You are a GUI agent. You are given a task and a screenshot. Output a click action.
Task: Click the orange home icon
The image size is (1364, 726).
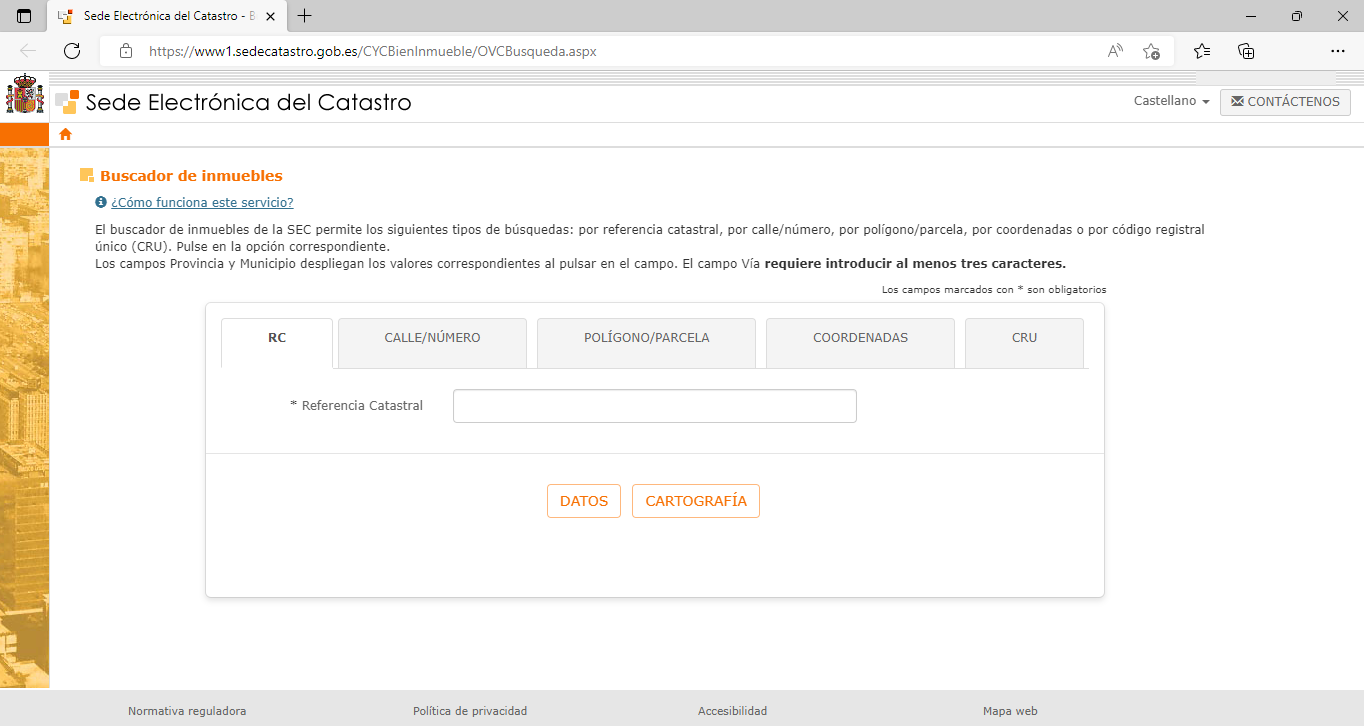pyautogui.click(x=66, y=134)
